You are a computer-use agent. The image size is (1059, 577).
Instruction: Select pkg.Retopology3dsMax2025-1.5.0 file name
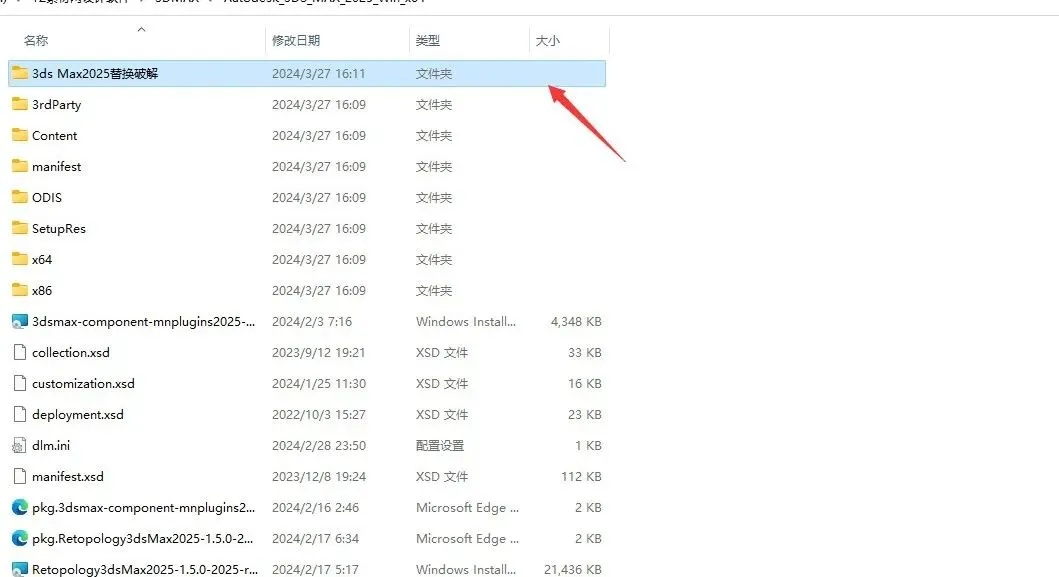click(143, 538)
